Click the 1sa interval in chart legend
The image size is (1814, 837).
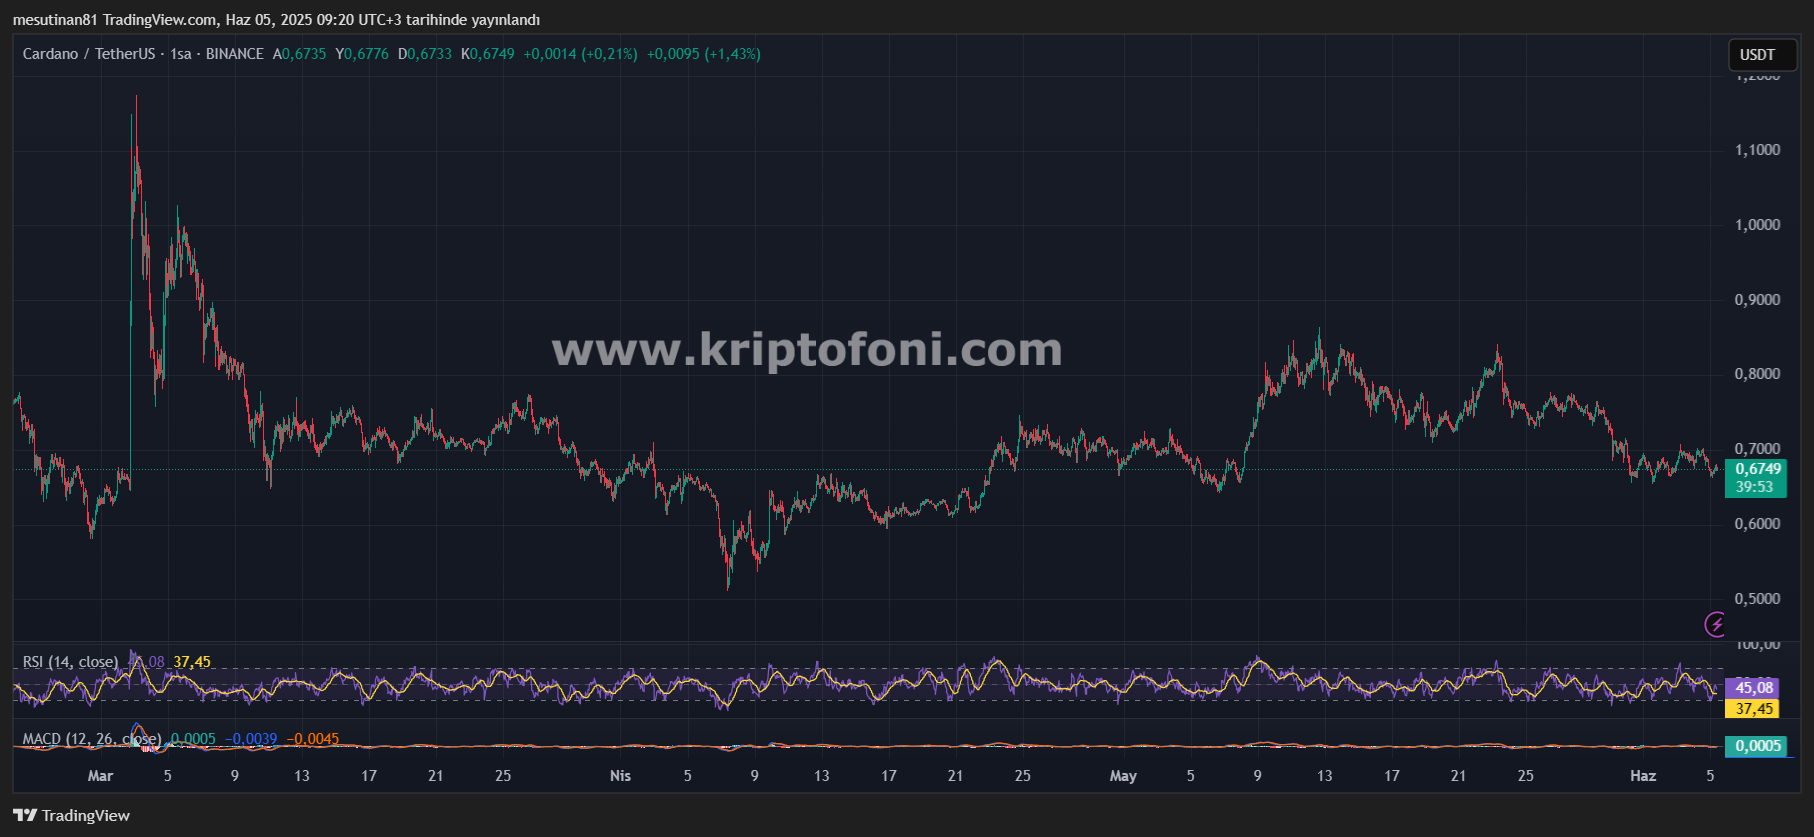click(181, 54)
